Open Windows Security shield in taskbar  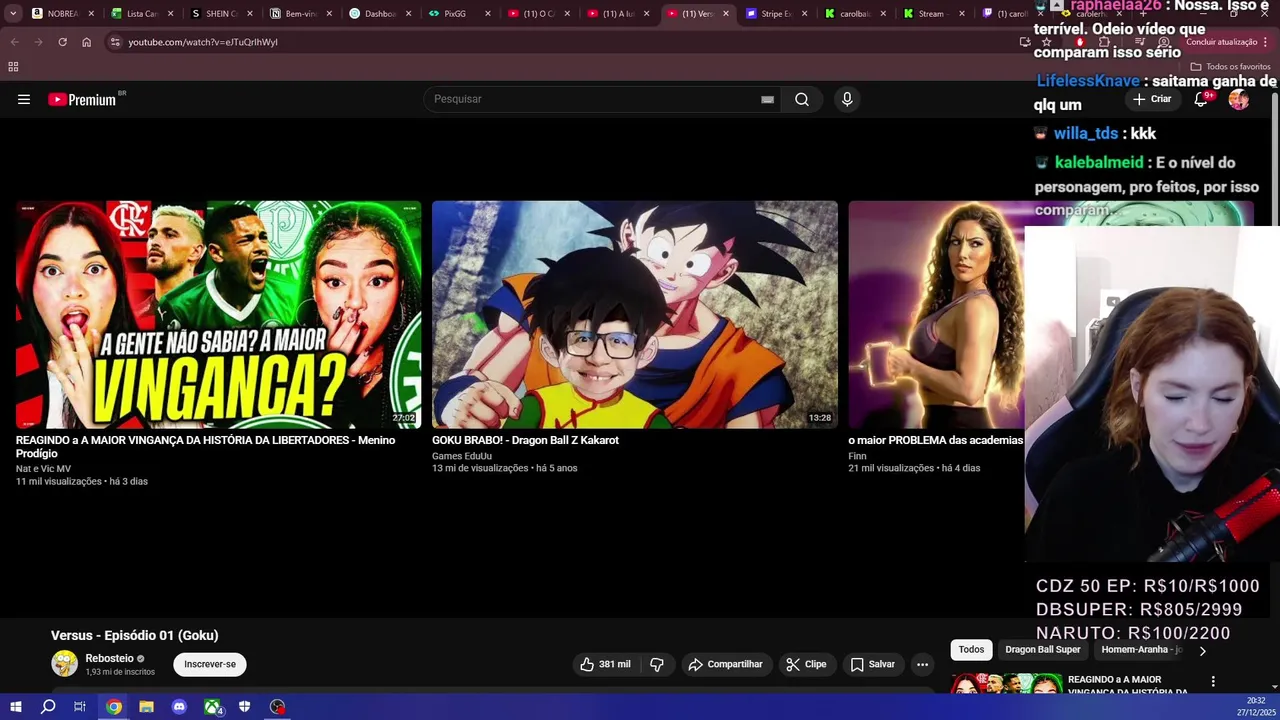(244, 707)
